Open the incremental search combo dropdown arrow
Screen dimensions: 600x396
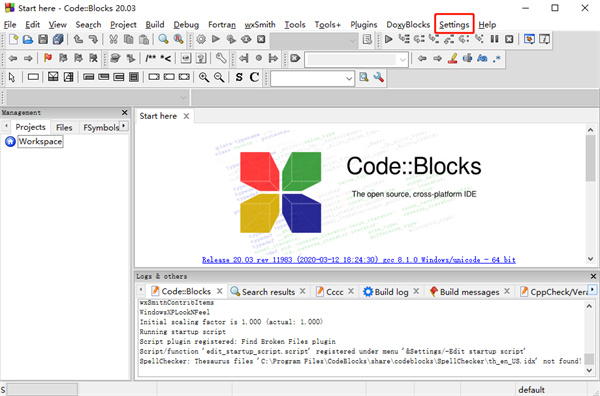(x=403, y=59)
